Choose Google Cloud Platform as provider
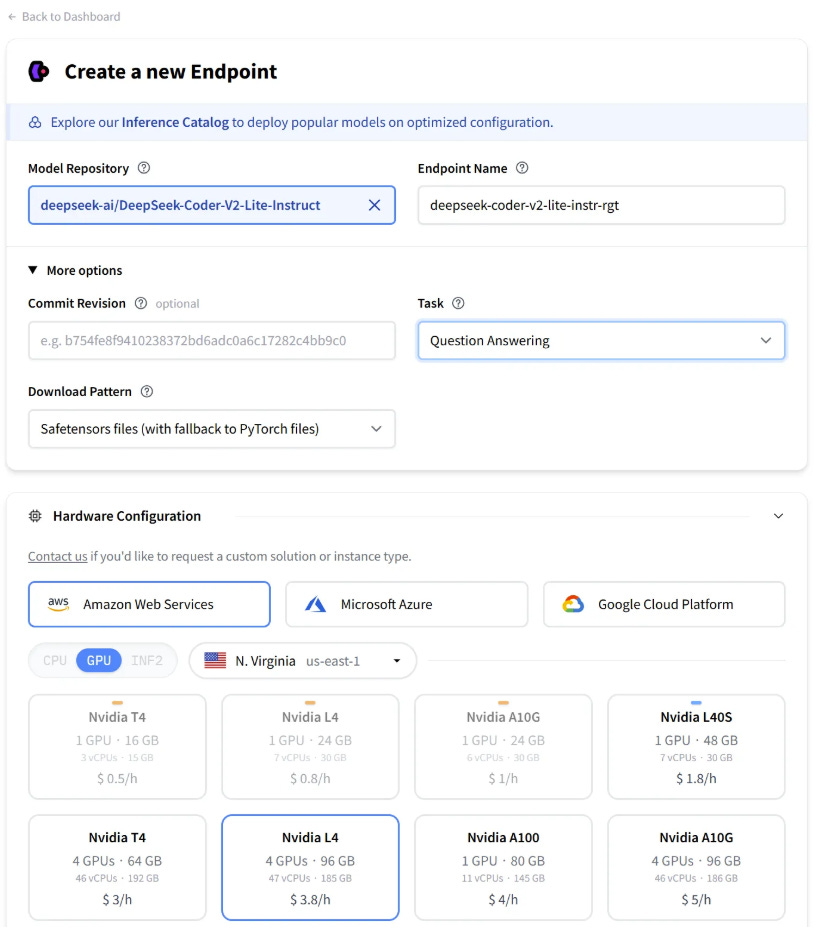The width and height of the screenshot is (816, 936). pos(664,604)
